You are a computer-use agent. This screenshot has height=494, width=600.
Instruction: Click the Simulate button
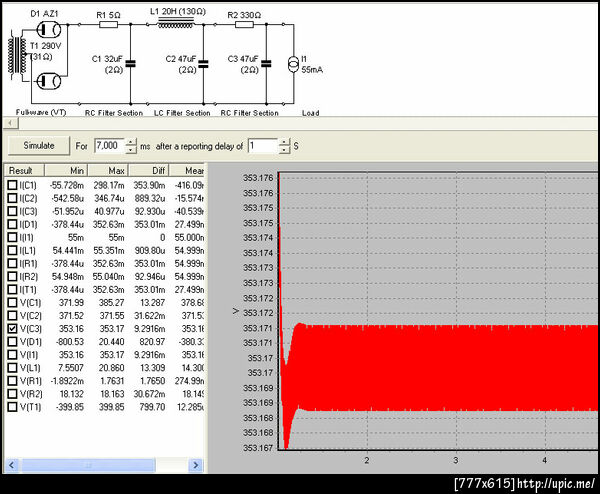pos(39,146)
